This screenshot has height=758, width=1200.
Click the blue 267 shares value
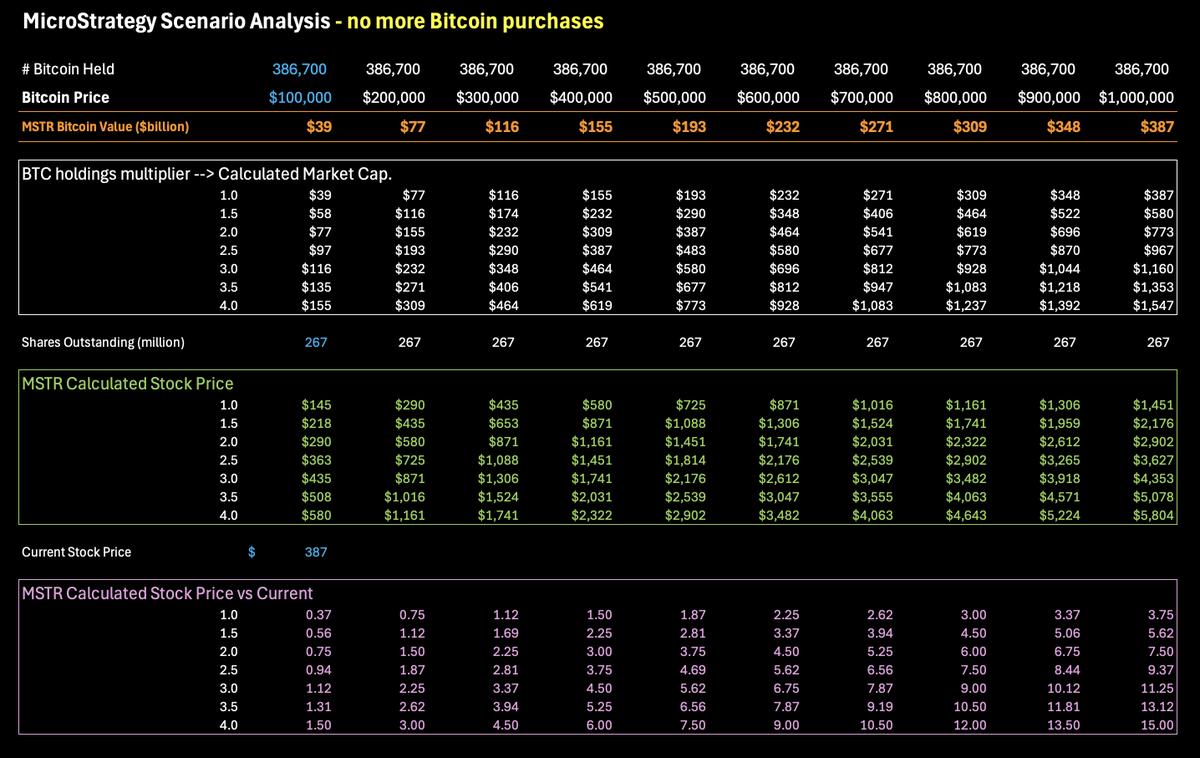[x=314, y=341]
